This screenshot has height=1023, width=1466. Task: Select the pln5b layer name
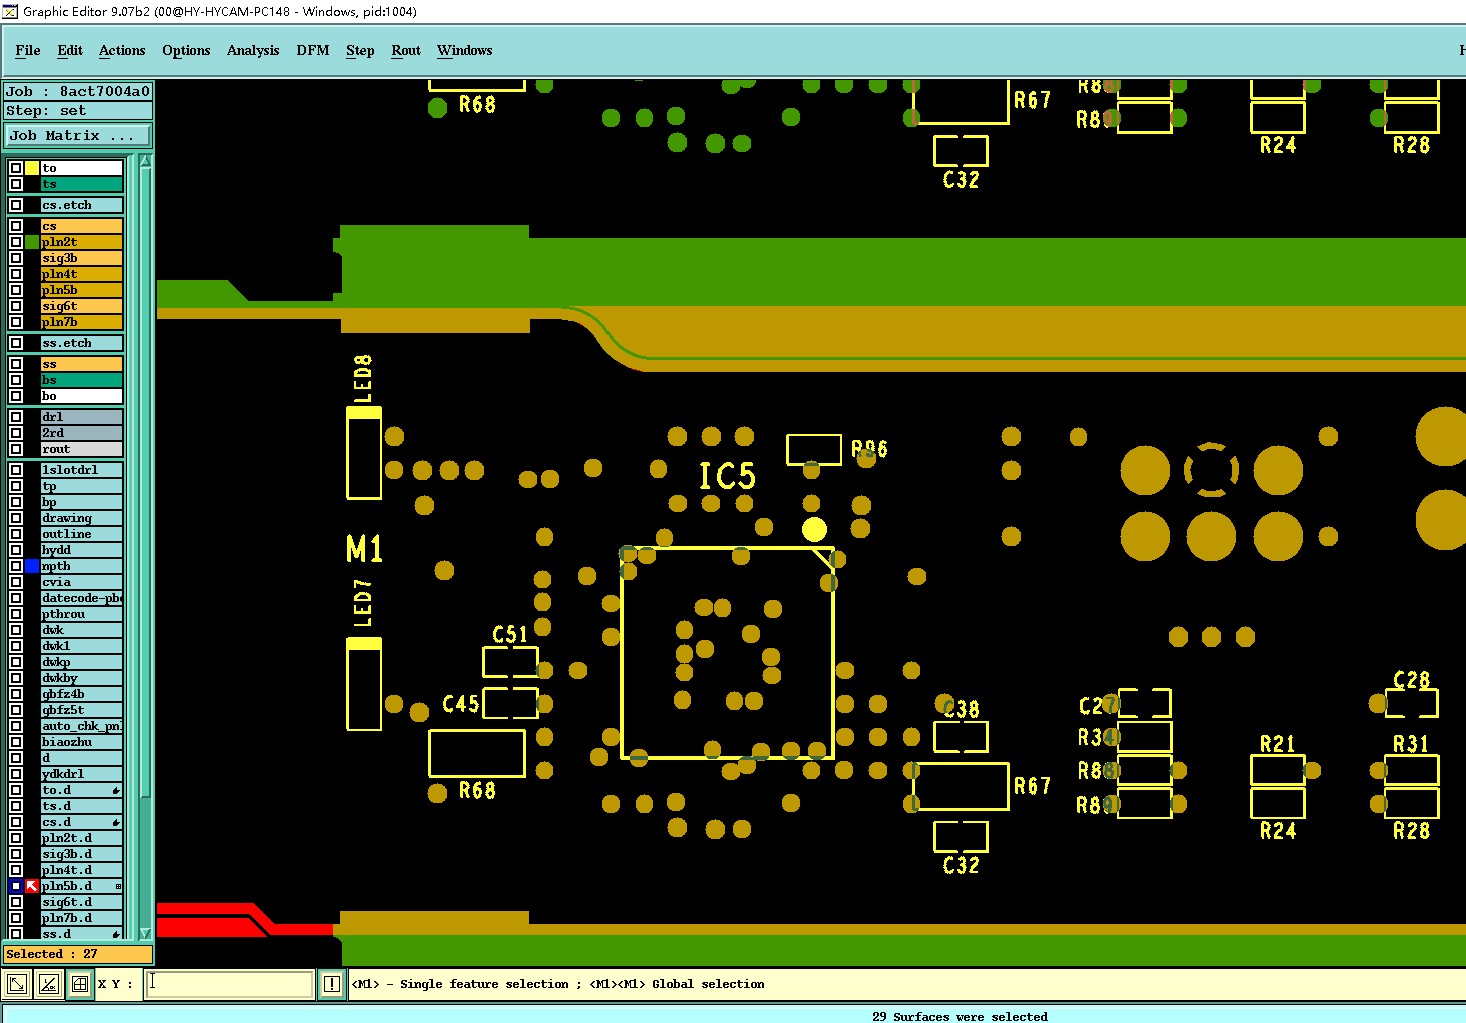click(82, 290)
